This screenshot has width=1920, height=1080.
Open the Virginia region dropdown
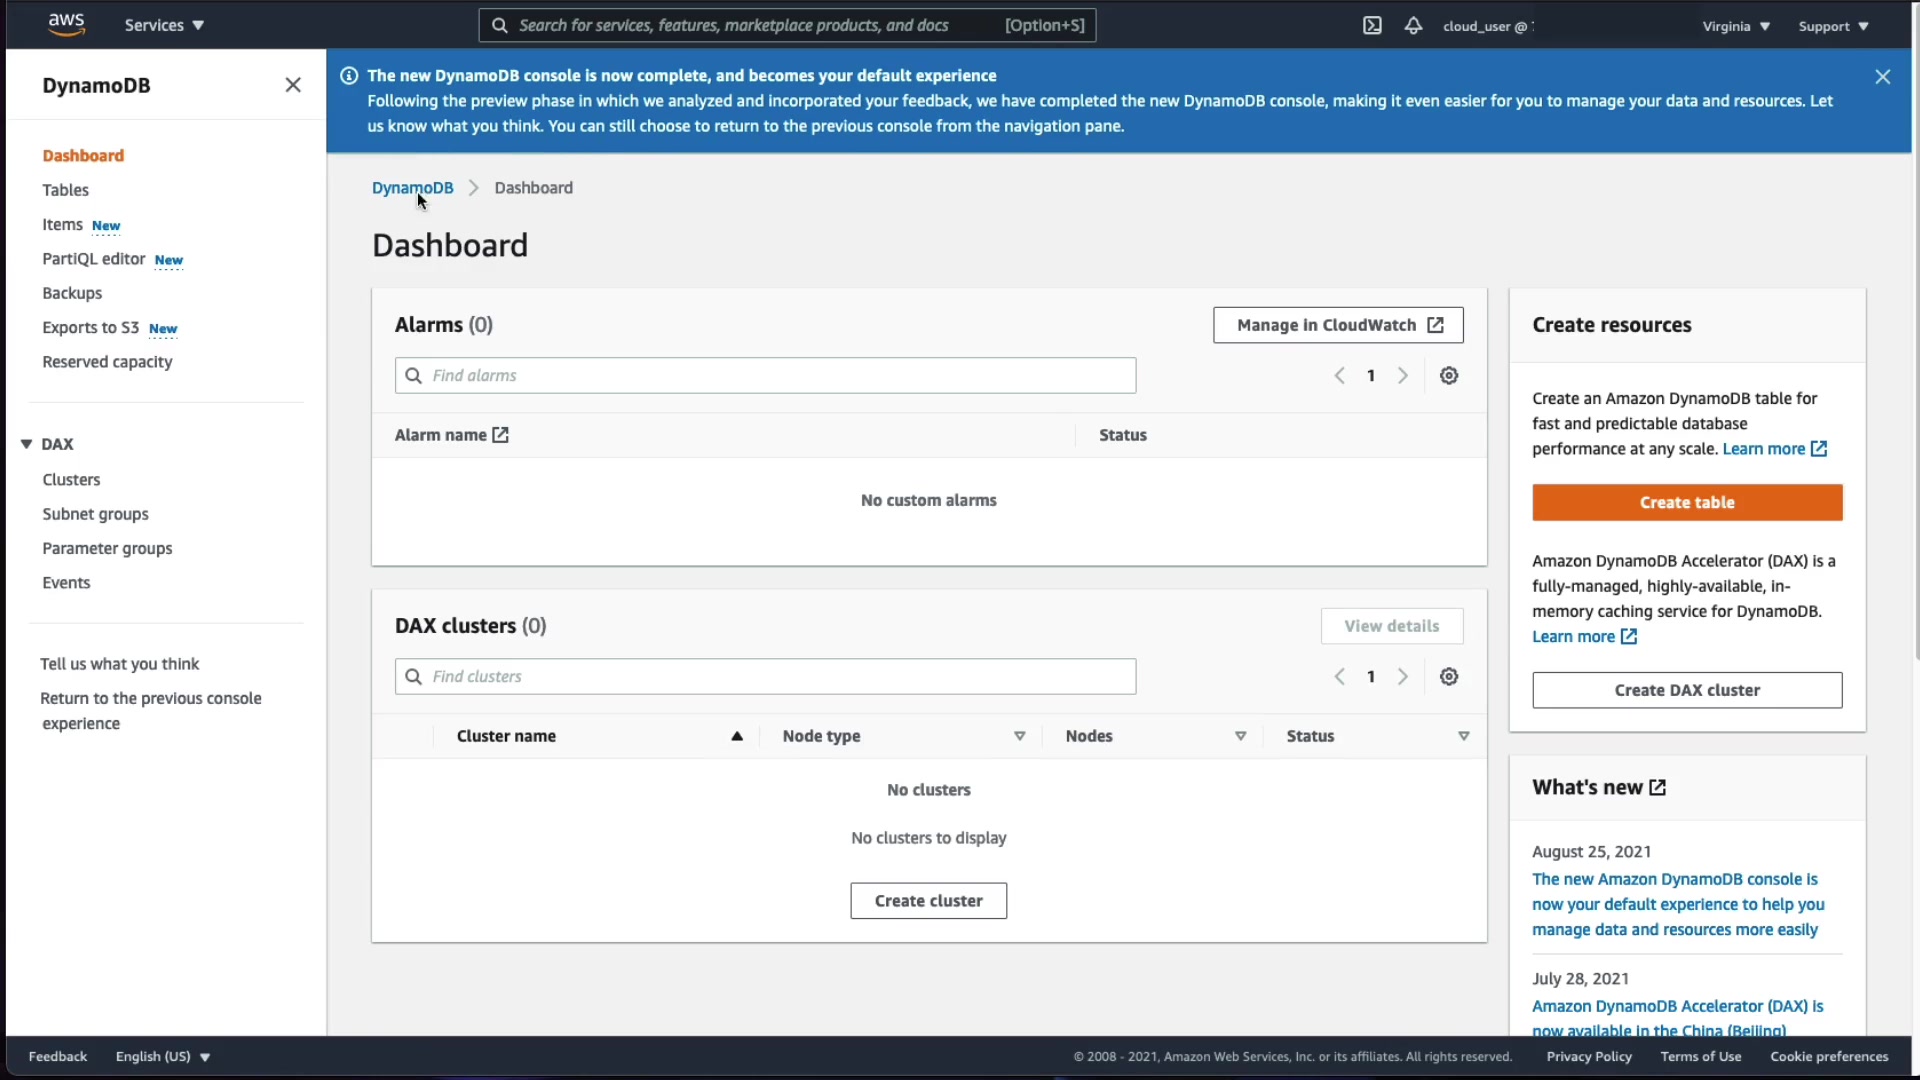[x=1736, y=26]
